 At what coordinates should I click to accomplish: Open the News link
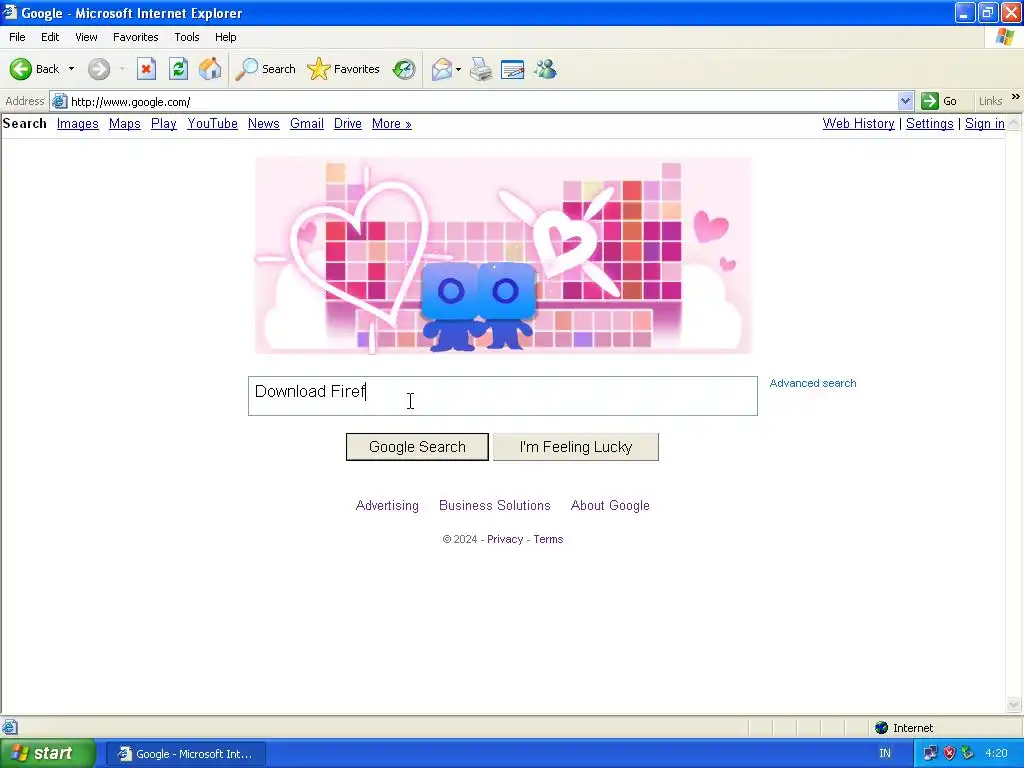pos(264,123)
